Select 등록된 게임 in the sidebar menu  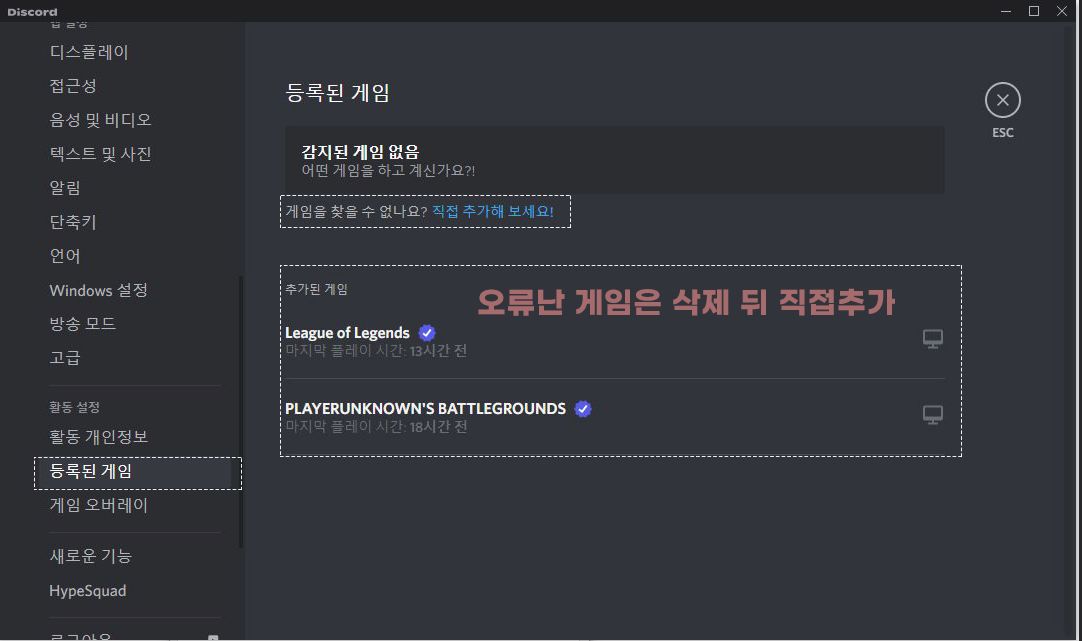(92, 471)
